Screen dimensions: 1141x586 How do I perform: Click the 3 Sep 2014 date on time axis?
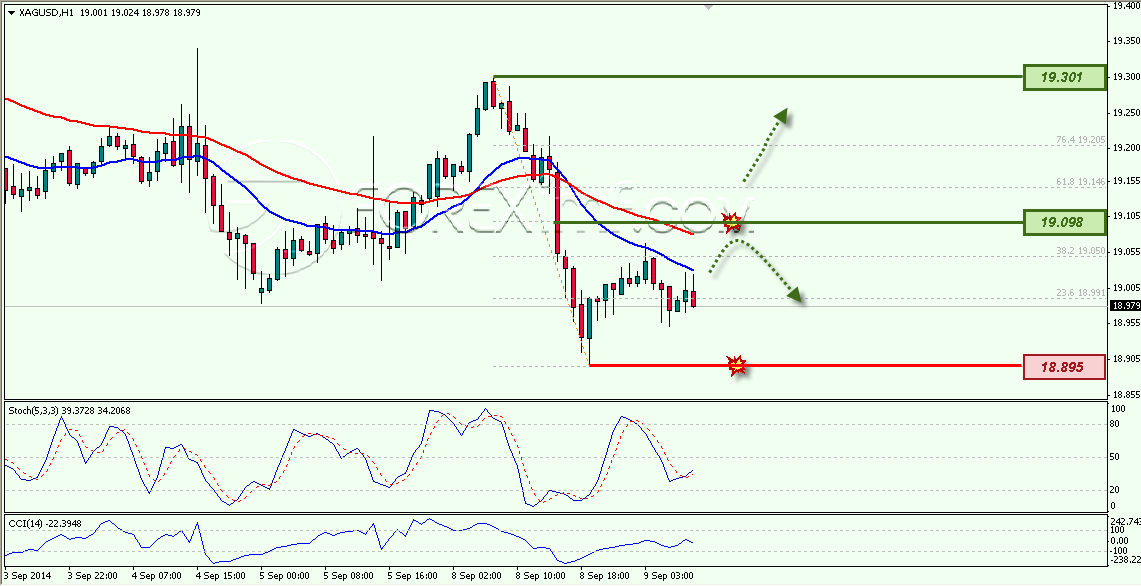pyautogui.click(x=28, y=576)
